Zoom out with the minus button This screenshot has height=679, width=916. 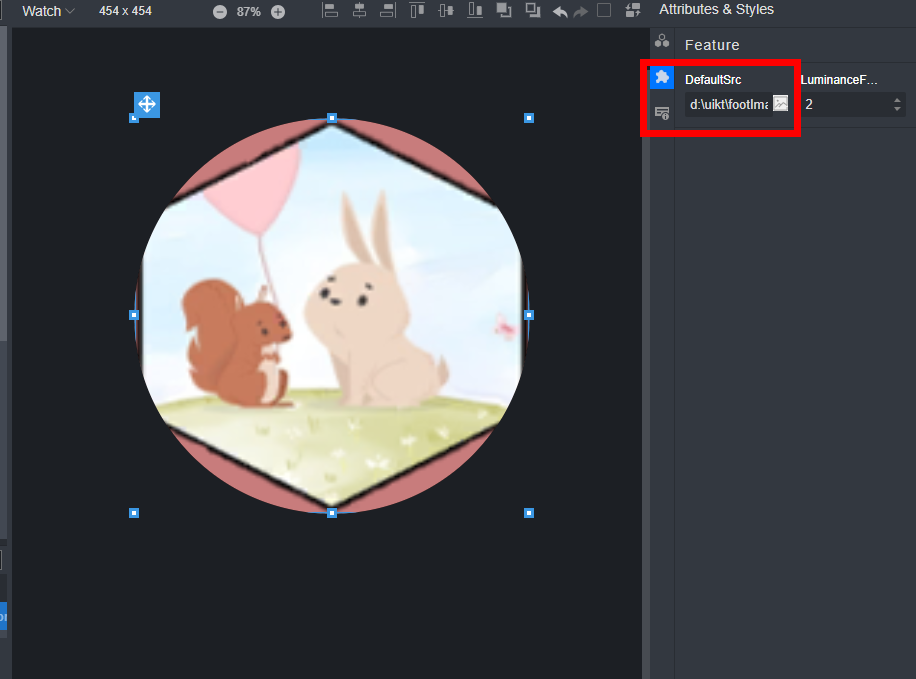point(220,12)
